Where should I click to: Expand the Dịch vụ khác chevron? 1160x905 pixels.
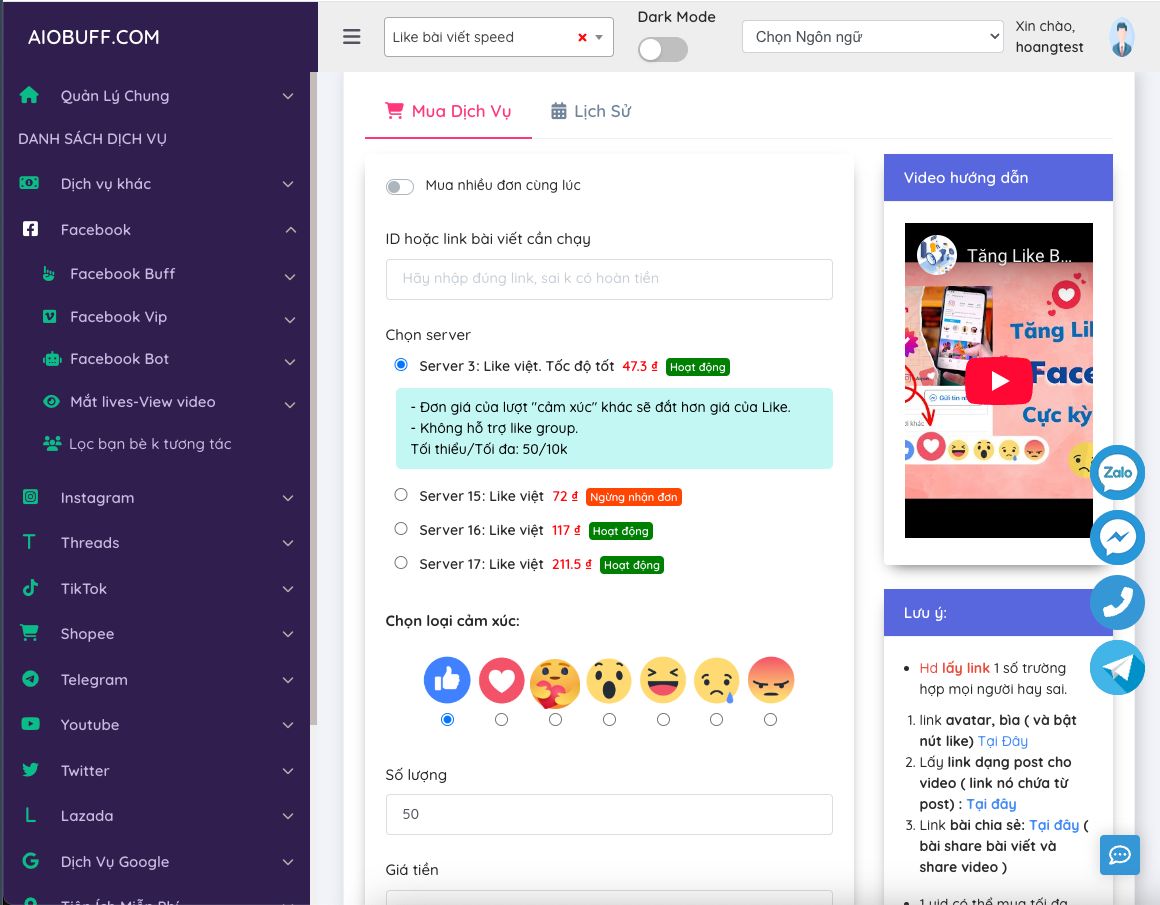pyautogui.click(x=288, y=184)
